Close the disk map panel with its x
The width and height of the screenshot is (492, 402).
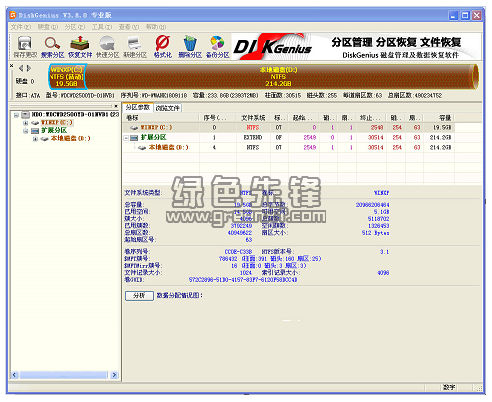12,66
